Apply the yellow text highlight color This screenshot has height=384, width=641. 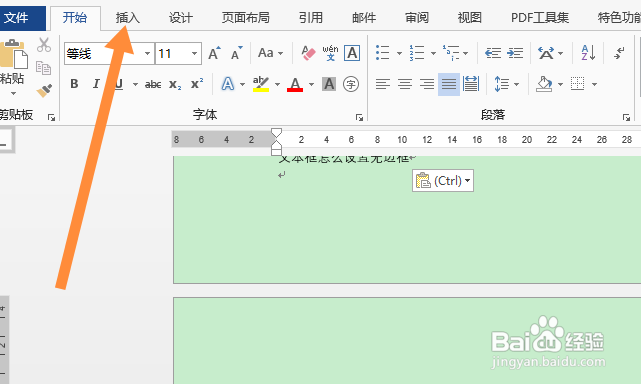pyautogui.click(x=261, y=84)
